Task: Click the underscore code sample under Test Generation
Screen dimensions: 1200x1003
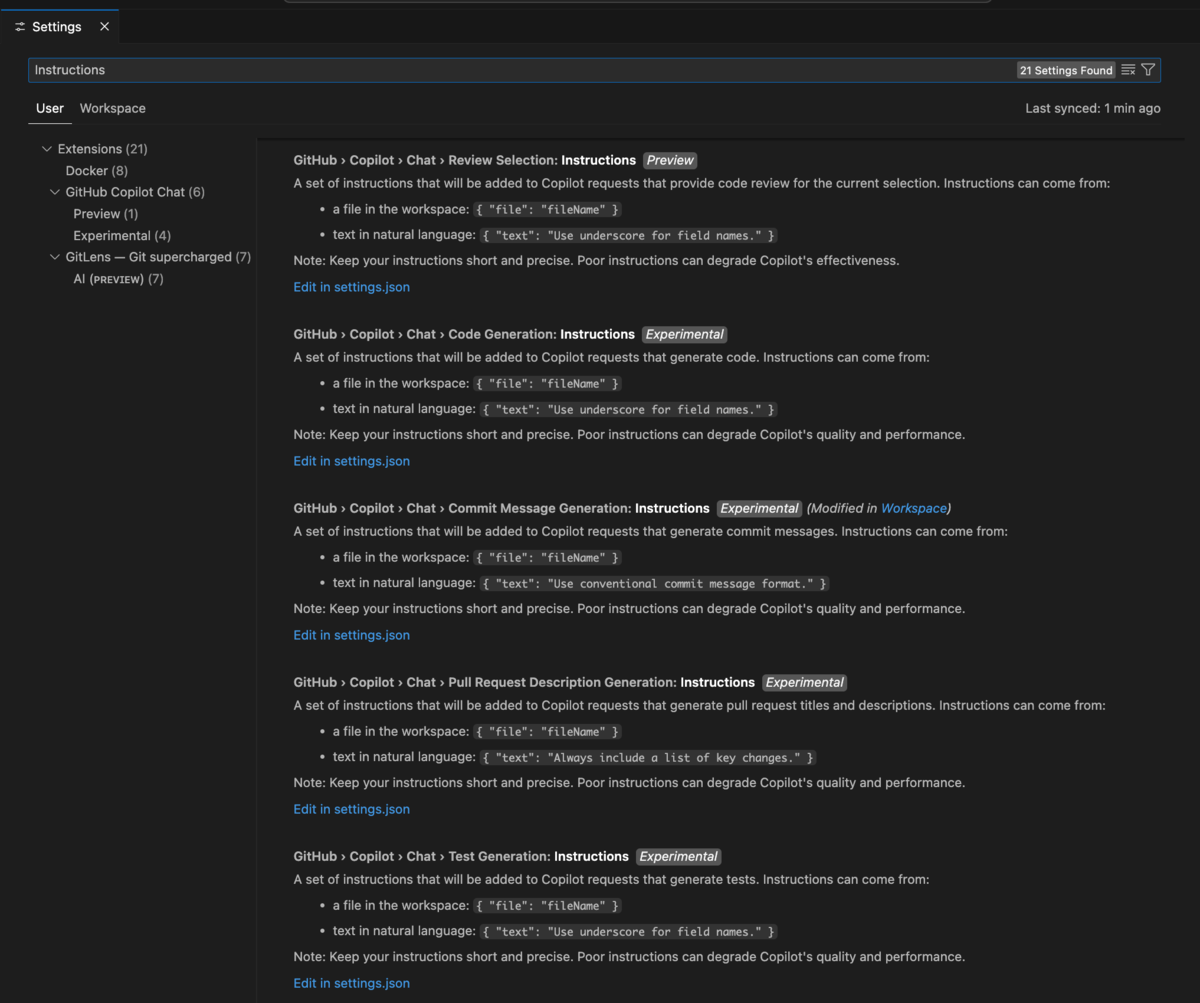Action: (x=629, y=931)
